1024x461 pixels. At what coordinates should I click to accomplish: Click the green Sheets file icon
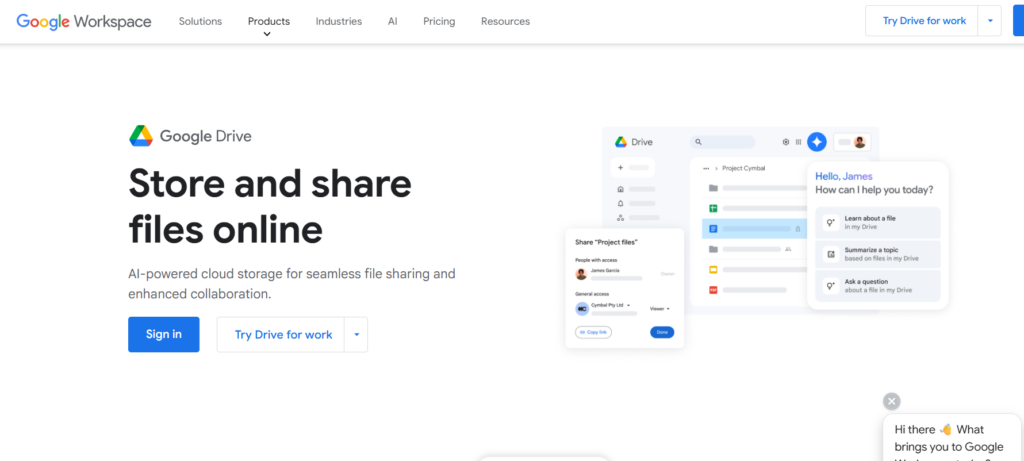tap(713, 208)
